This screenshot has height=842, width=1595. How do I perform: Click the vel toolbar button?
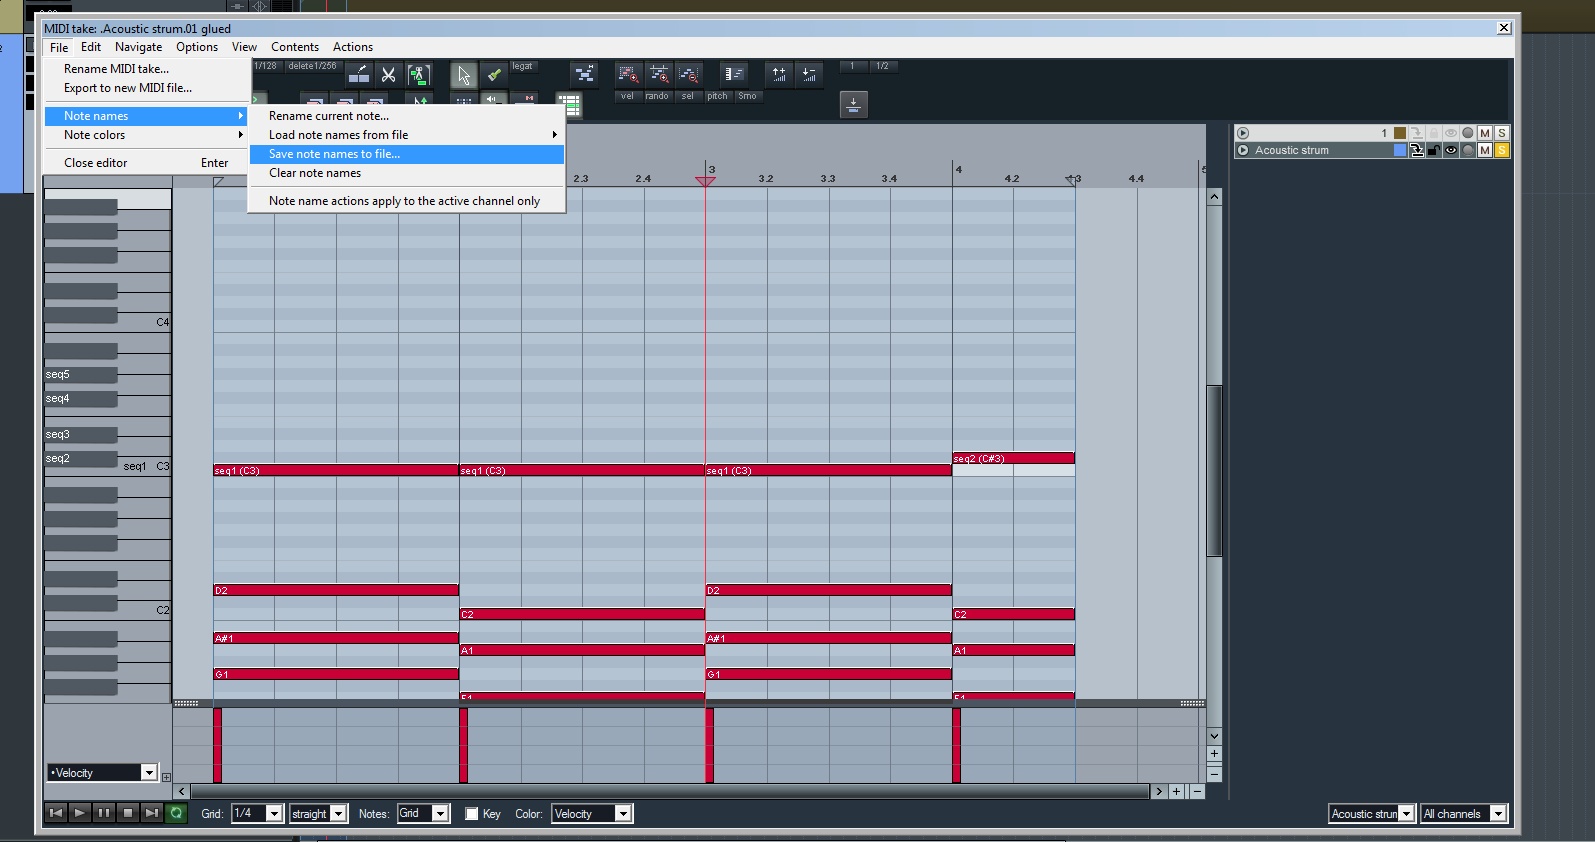[627, 96]
